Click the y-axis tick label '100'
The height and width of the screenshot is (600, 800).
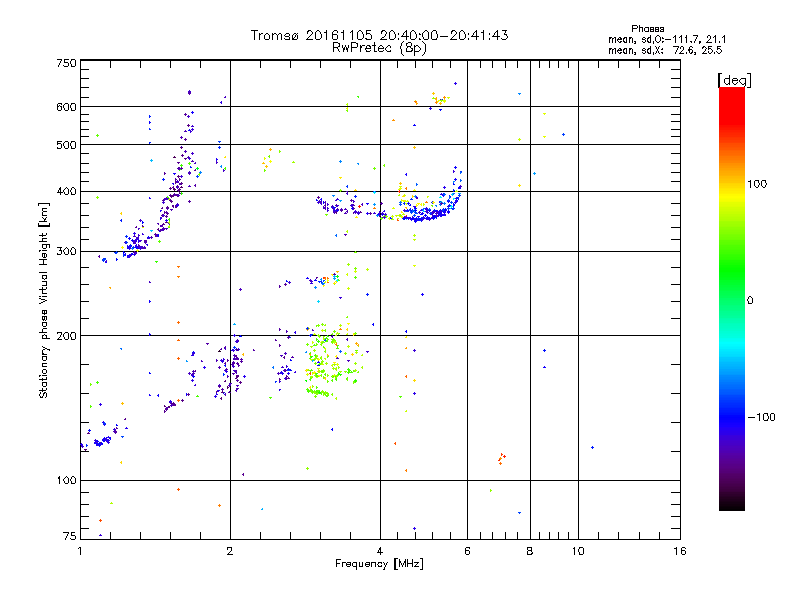pyautogui.click(x=66, y=481)
